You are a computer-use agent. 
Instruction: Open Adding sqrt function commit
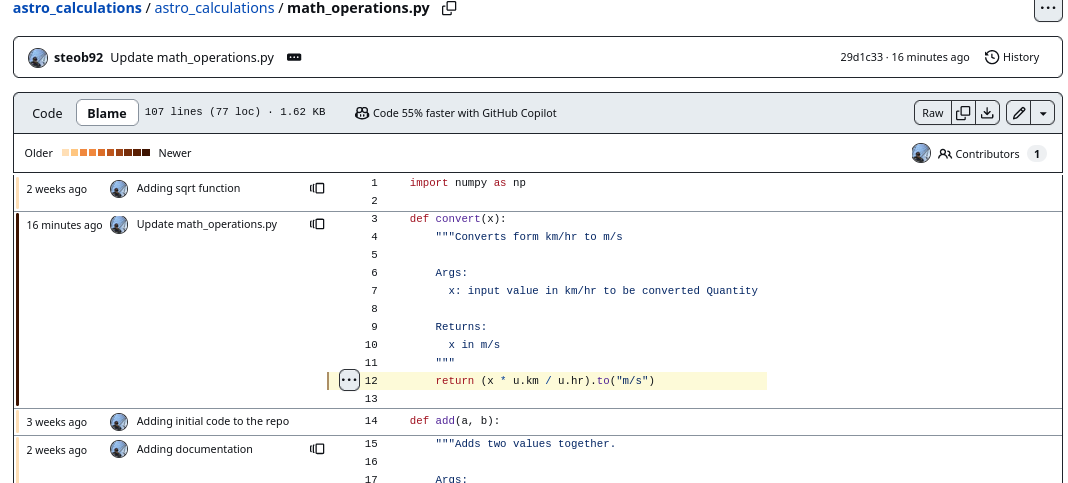click(x=188, y=188)
